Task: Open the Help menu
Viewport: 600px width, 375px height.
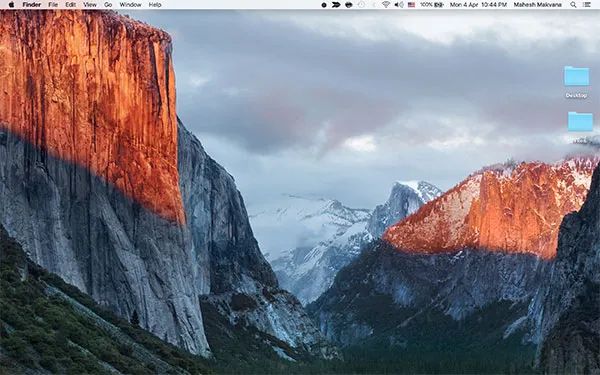Action: click(x=155, y=5)
